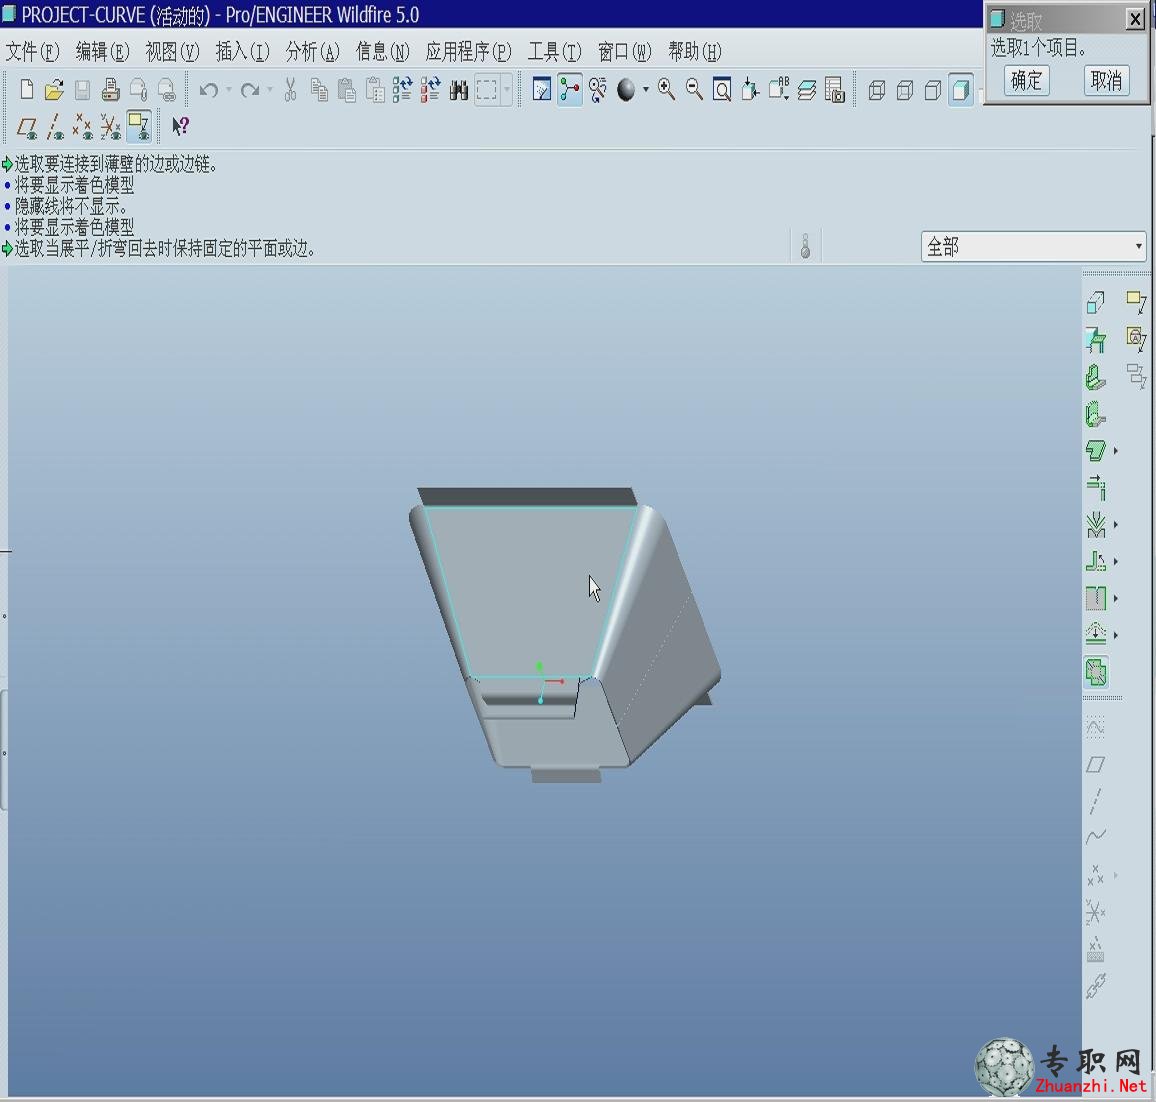This screenshot has width=1156, height=1102.
Task: Expand the Bend tool flyout arrow
Action: (x=1116, y=525)
